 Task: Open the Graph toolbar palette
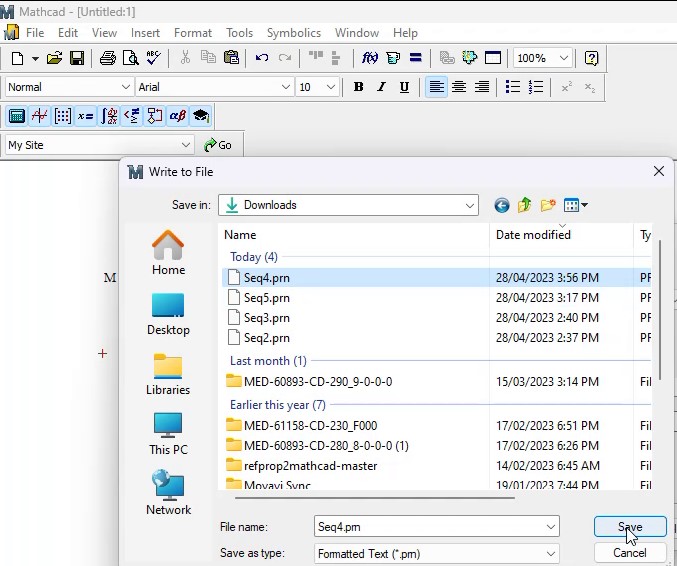pos(40,116)
